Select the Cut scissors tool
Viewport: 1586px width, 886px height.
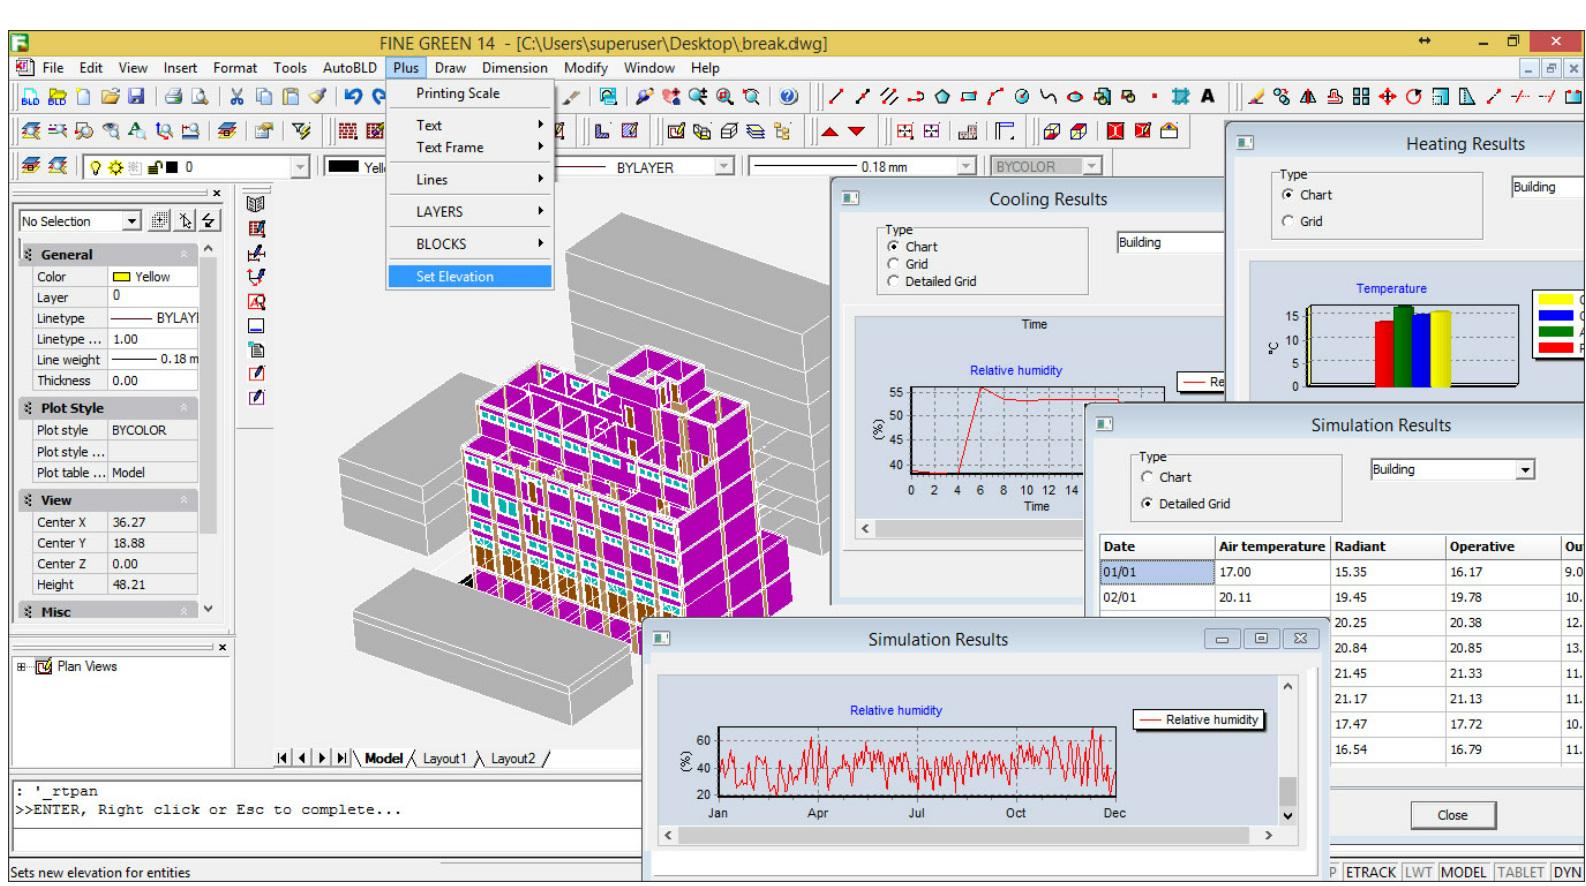tap(237, 97)
